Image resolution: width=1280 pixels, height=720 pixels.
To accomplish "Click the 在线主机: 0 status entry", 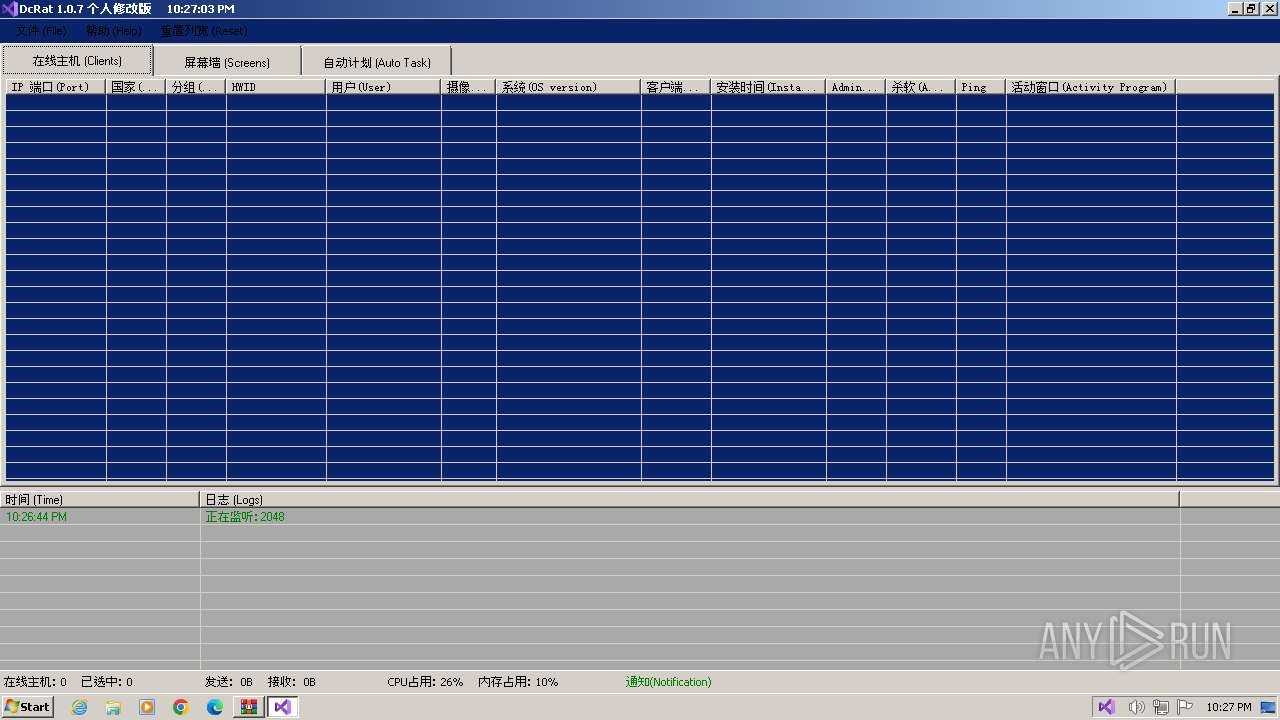I will click(x=35, y=682).
